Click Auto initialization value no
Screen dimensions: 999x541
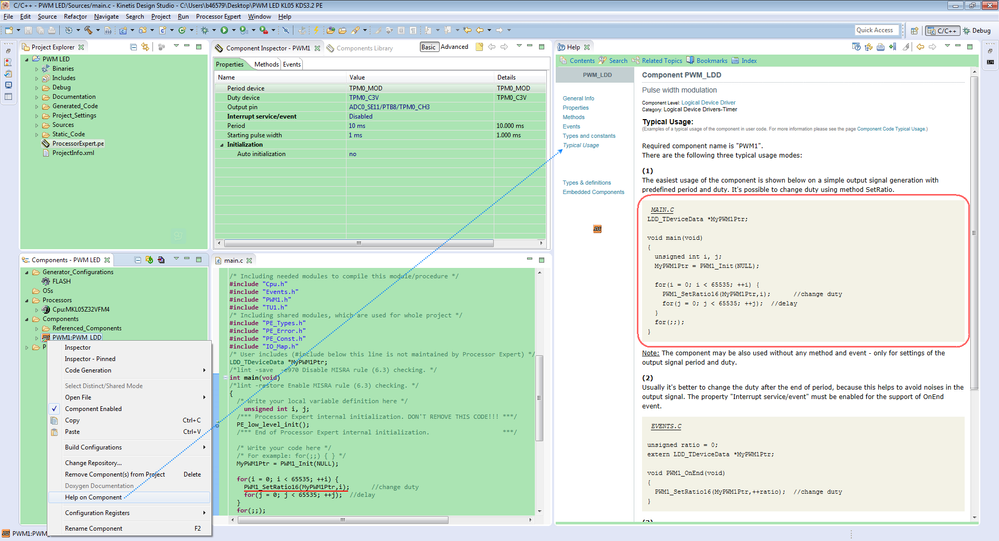tap(420, 154)
